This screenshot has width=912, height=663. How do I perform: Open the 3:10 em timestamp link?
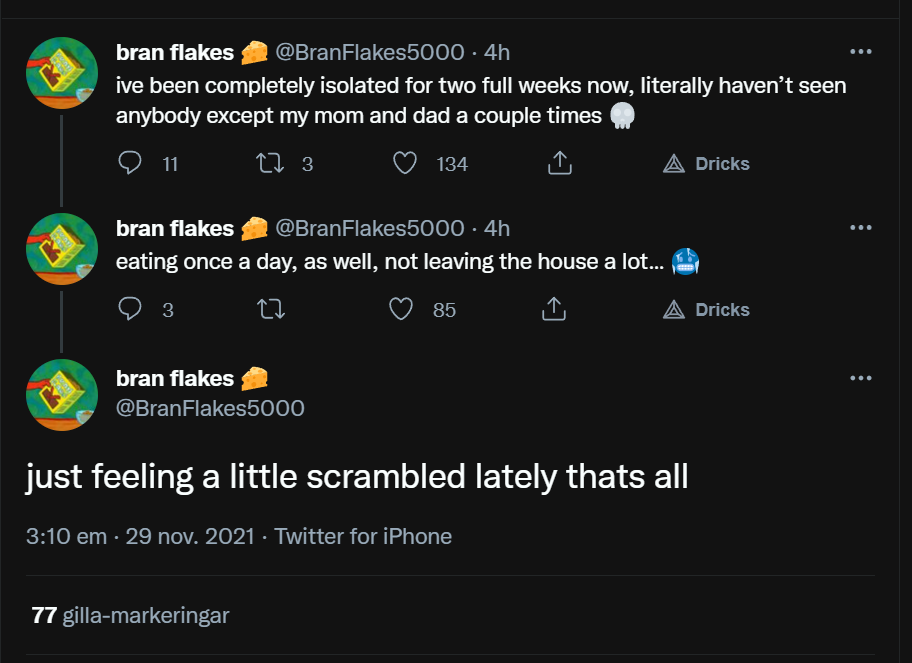coord(66,536)
